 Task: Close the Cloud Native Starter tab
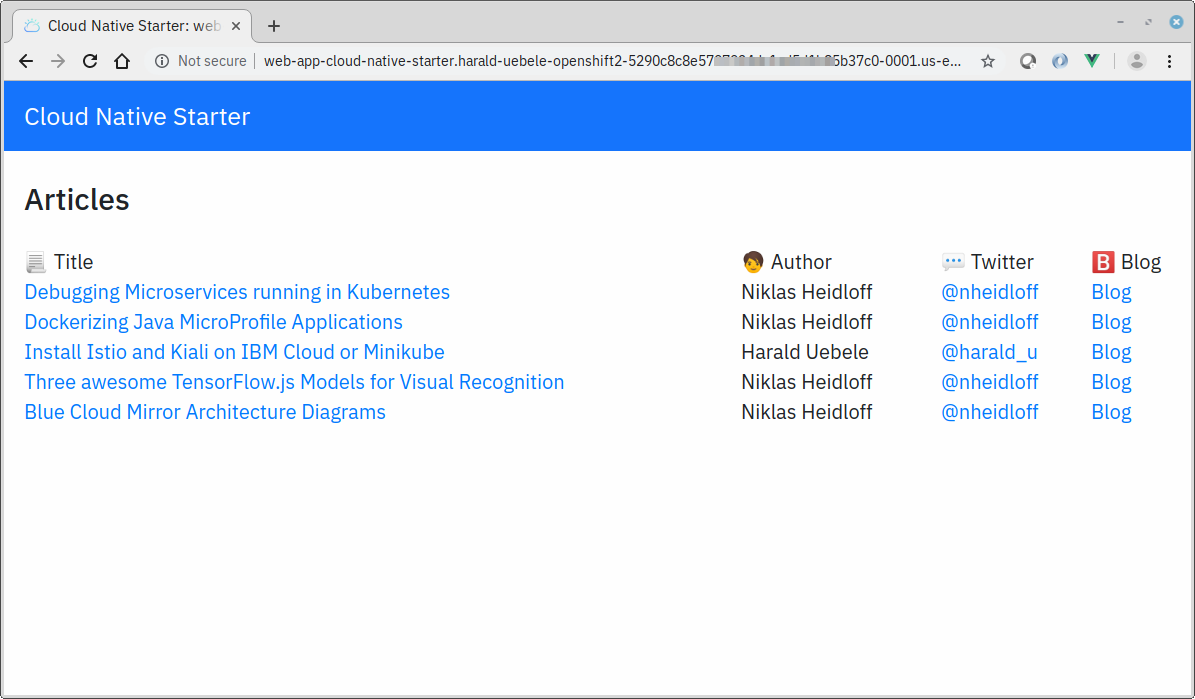236,26
